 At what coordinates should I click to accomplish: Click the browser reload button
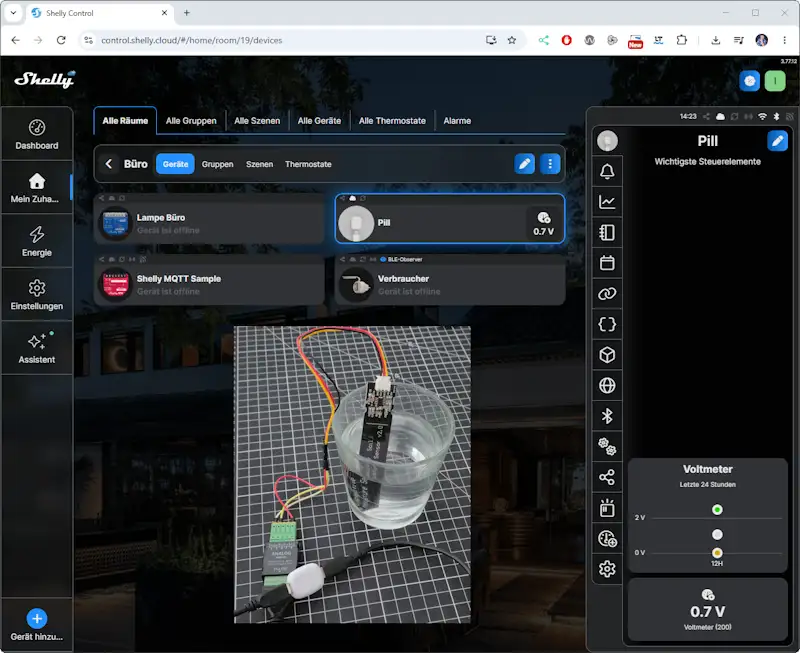(x=61, y=40)
